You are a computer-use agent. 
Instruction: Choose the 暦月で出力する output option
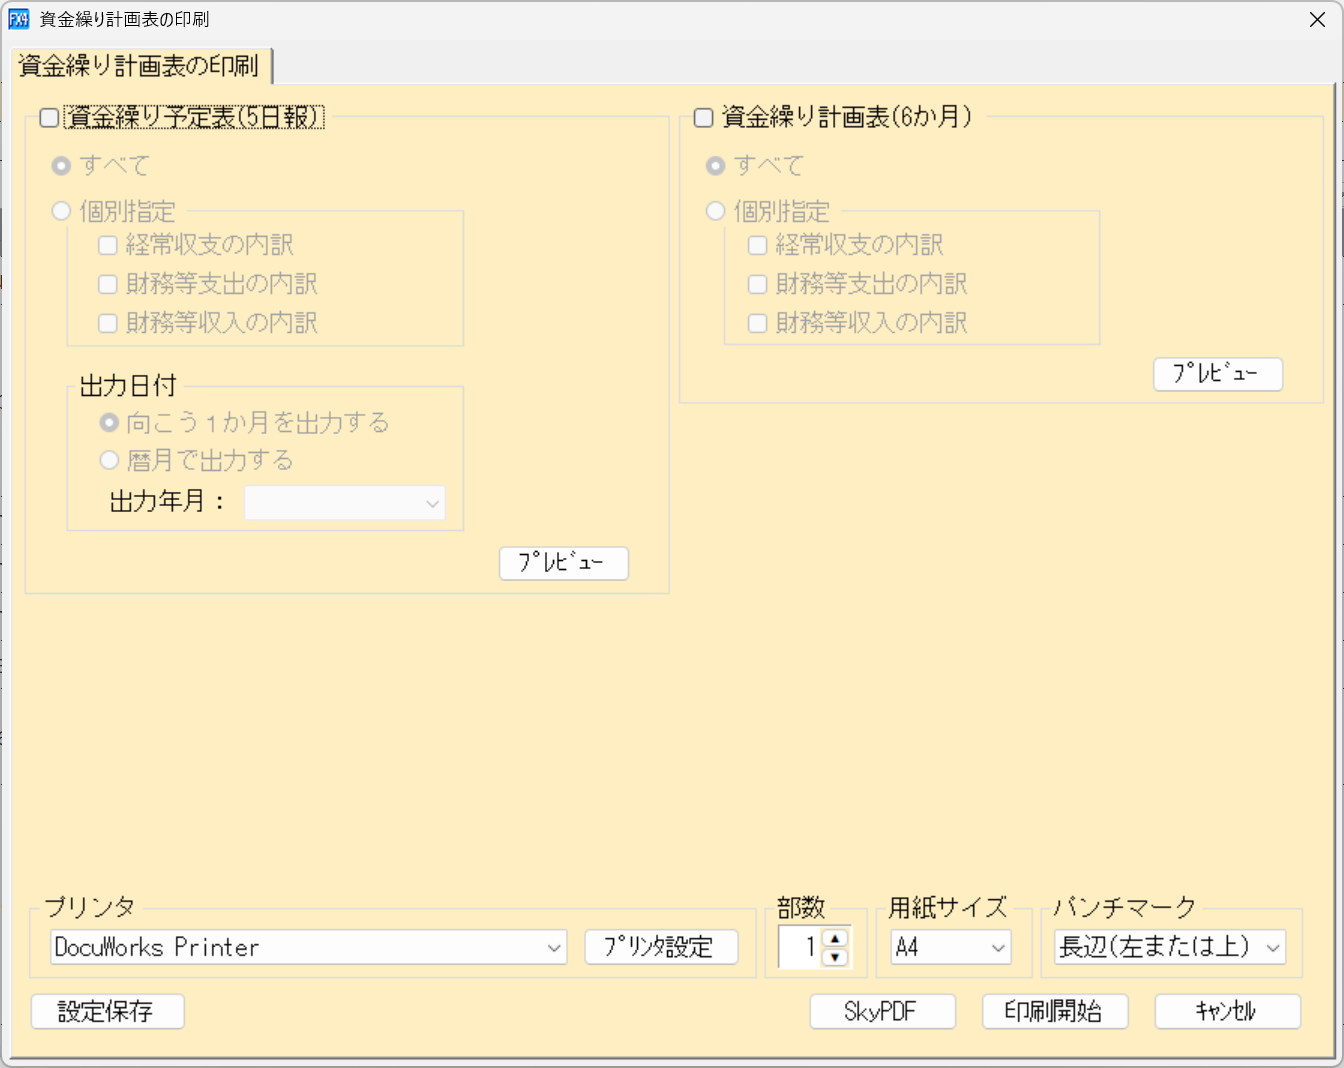[108, 460]
